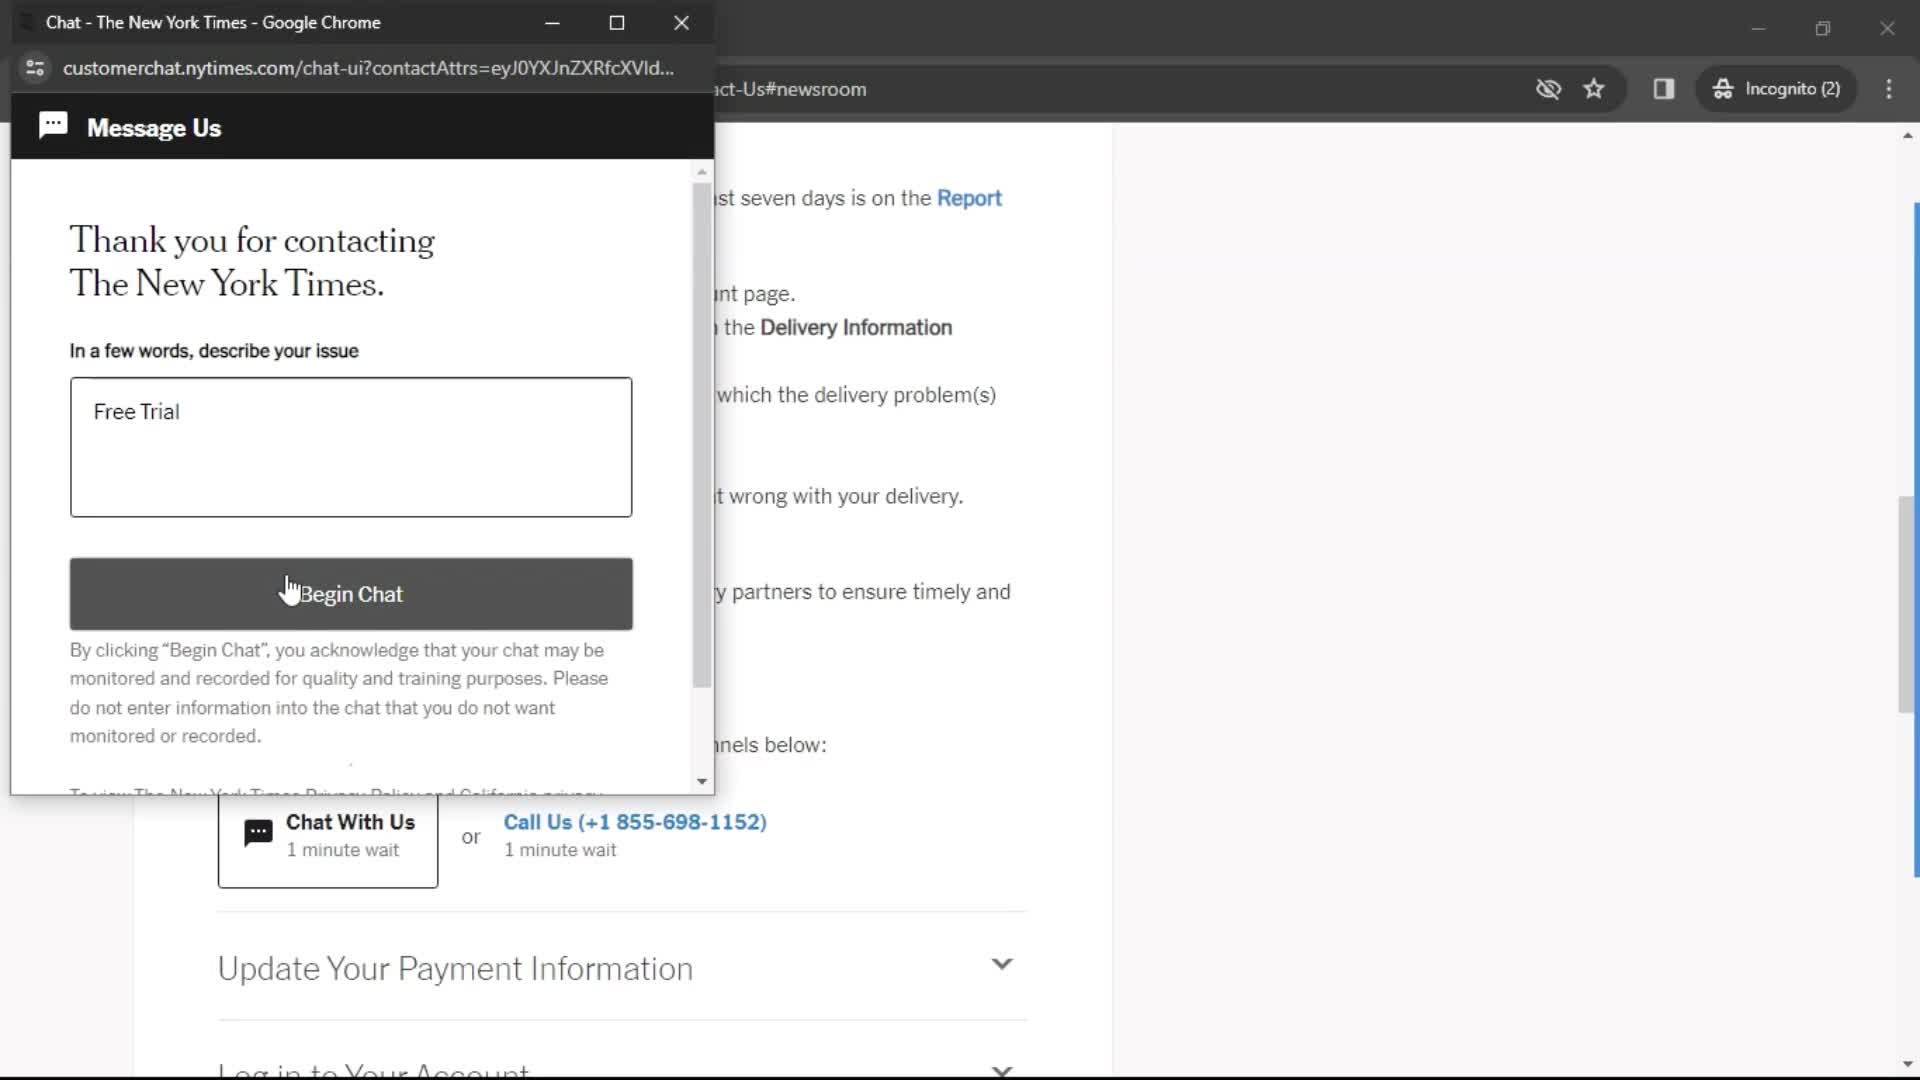Close the Chat popup window
This screenshot has width=1920, height=1080.
pos(681,22)
